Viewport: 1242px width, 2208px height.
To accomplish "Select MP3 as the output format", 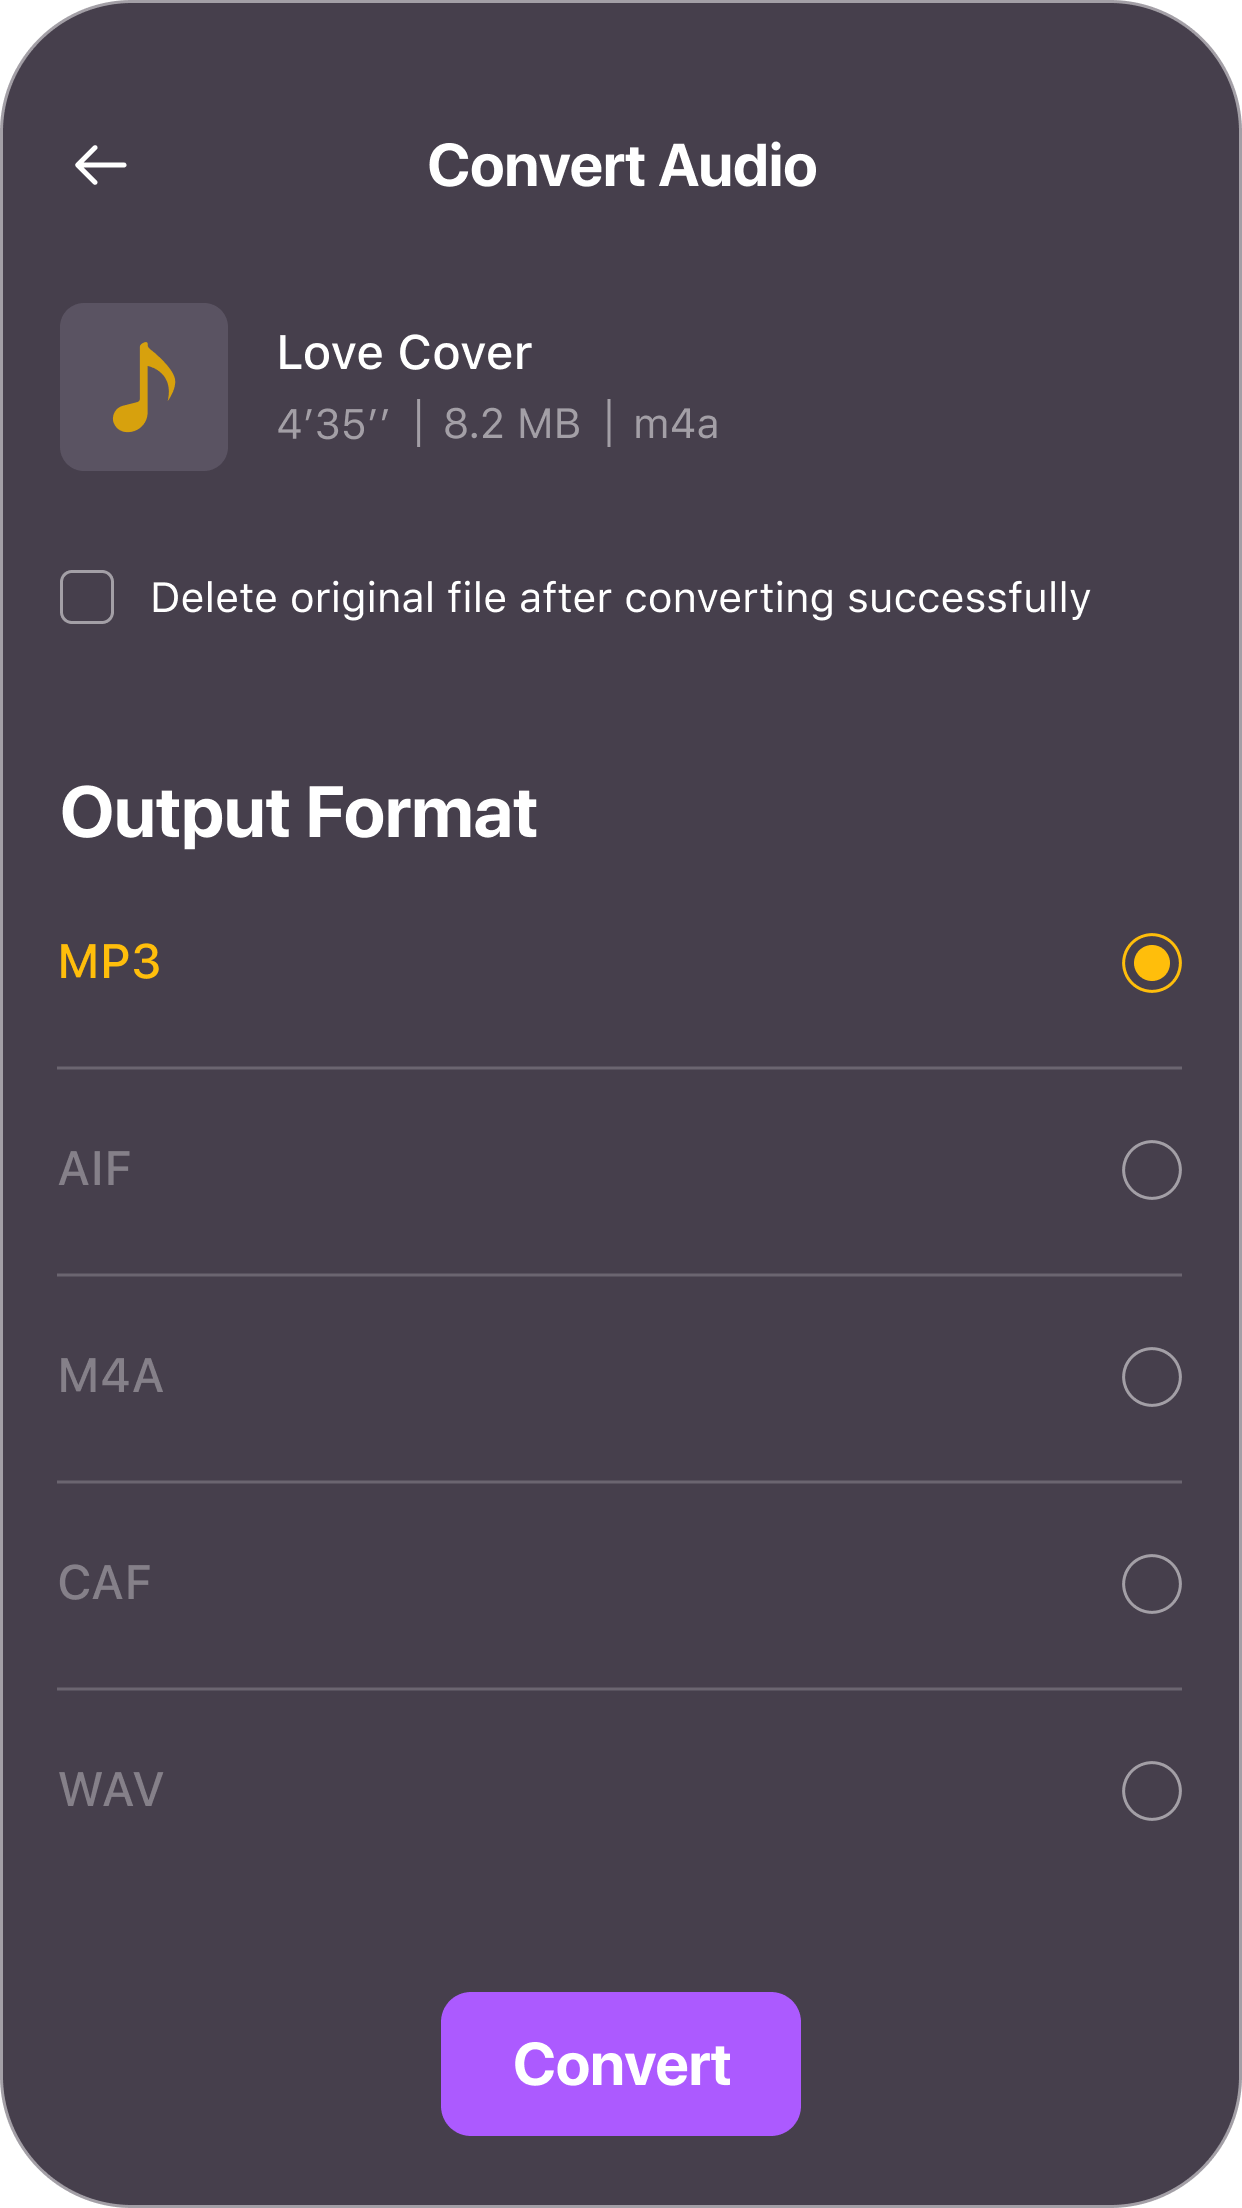I will pos(1150,963).
